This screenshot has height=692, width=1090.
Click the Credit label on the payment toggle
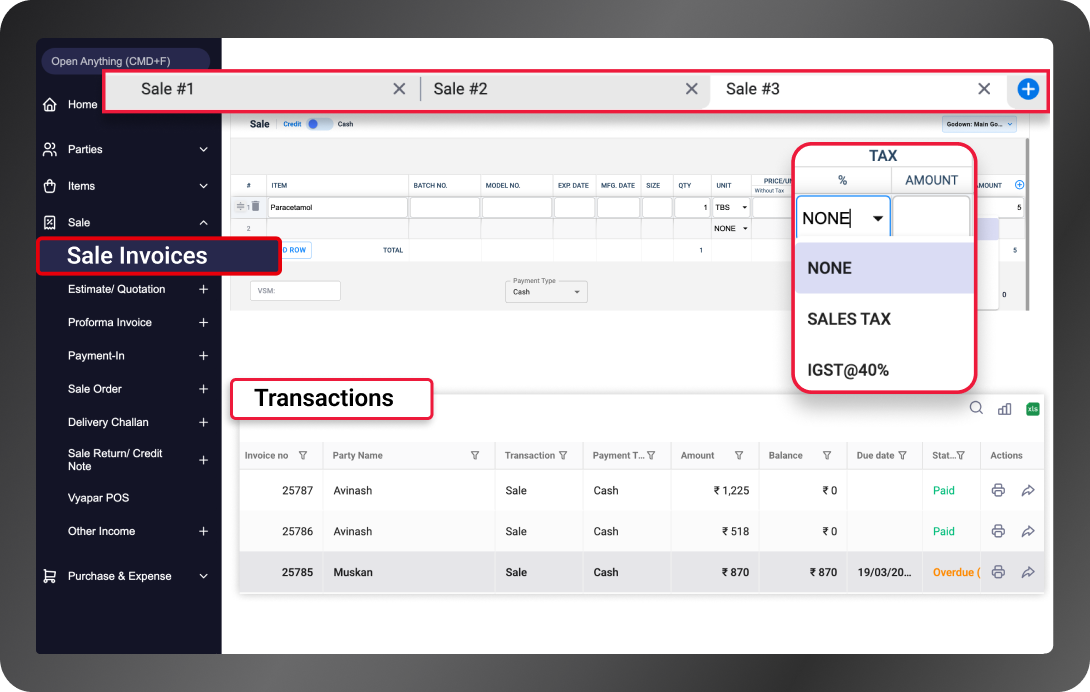click(291, 123)
